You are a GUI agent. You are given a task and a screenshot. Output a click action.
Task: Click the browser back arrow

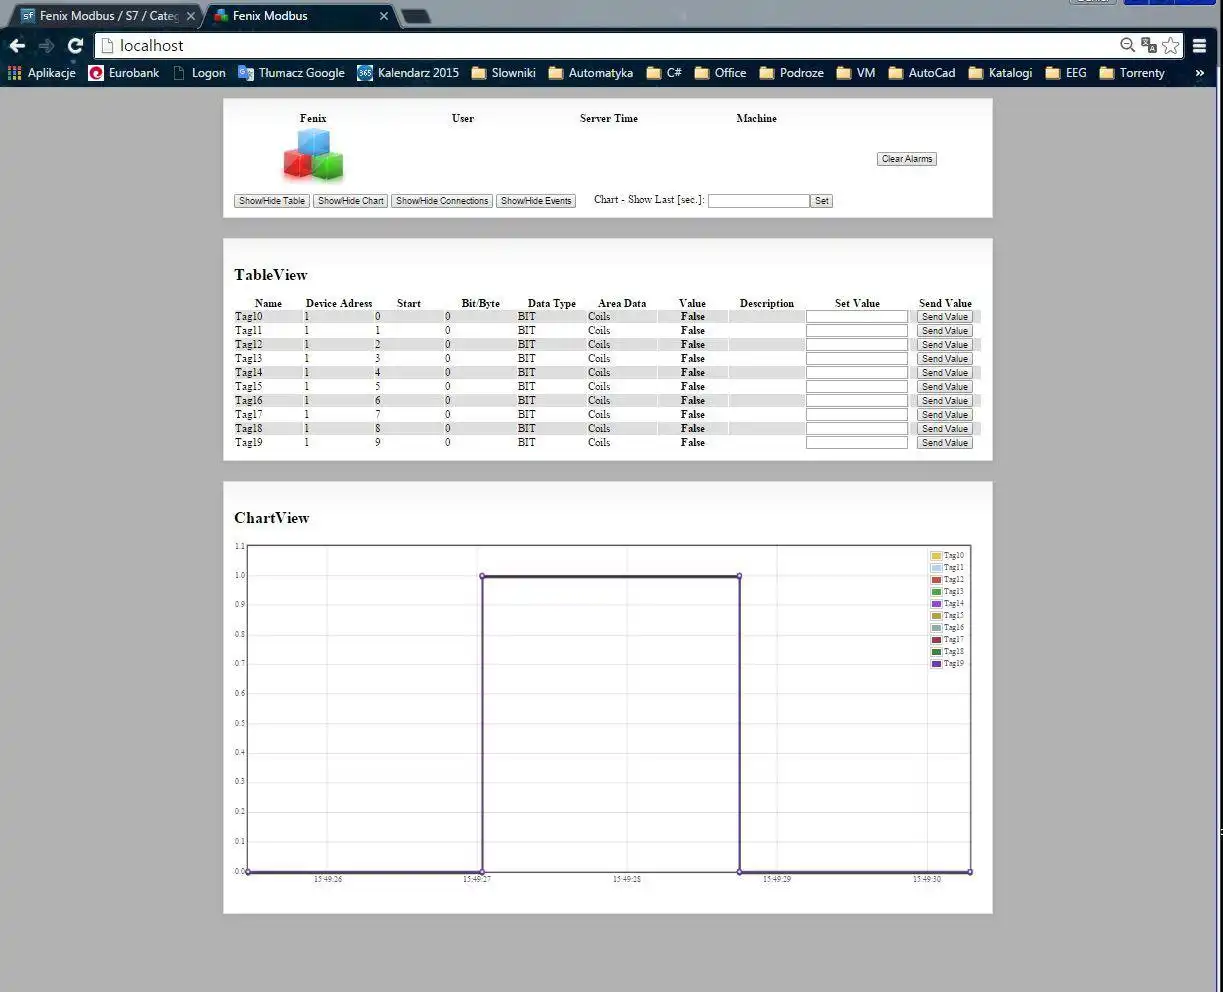click(17, 45)
